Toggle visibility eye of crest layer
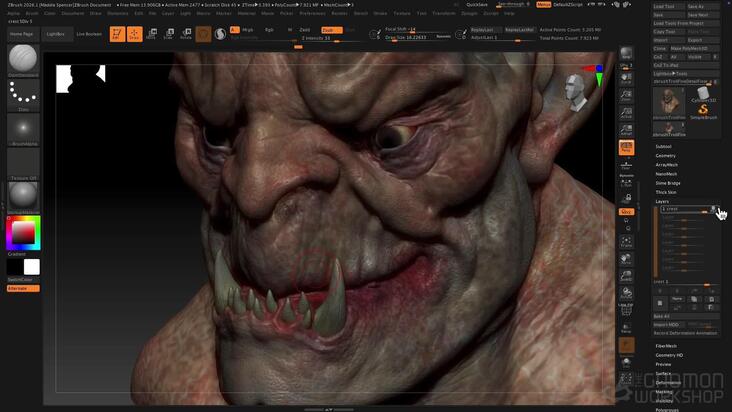This screenshot has height=412, width=732. [x=712, y=209]
